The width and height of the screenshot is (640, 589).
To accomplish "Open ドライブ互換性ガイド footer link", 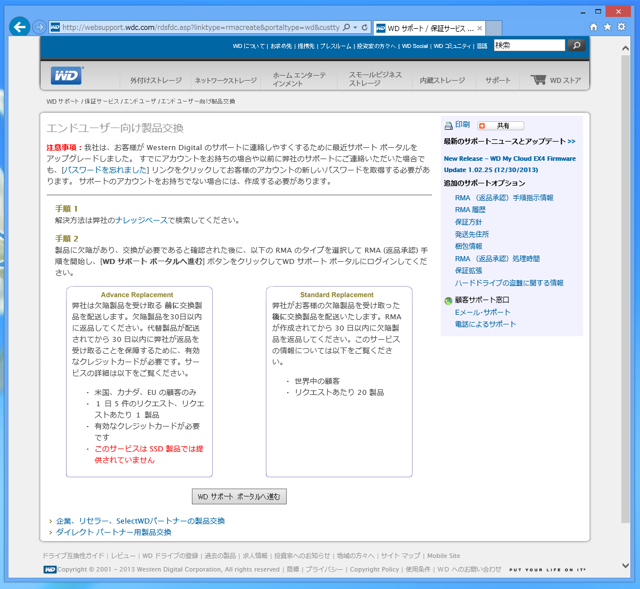I will [x=73, y=556].
